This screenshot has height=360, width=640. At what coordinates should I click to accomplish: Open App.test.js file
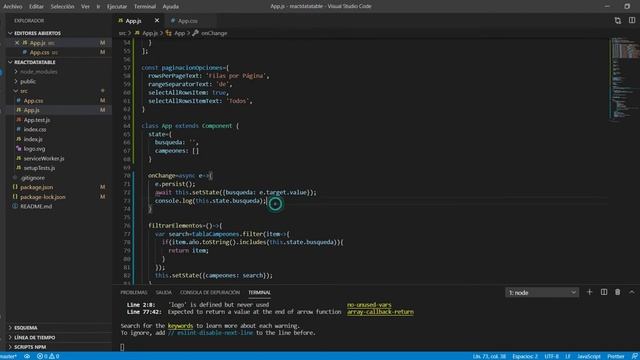pos(37,120)
